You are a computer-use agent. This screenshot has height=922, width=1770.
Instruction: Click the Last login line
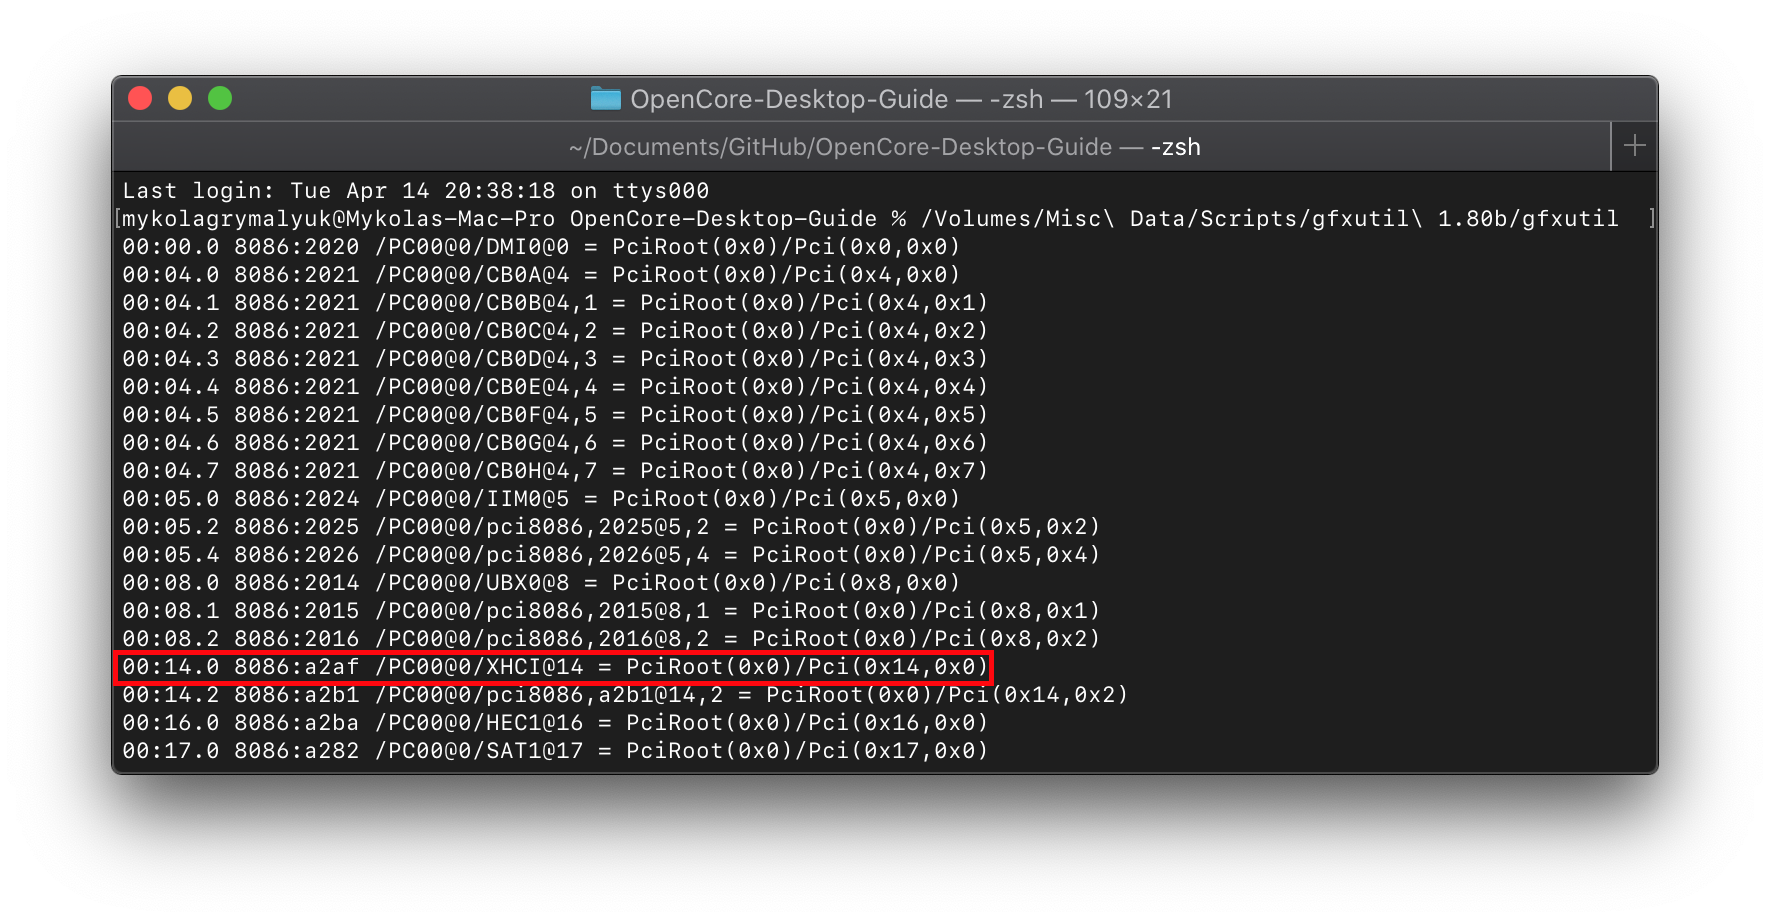tap(415, 191)
